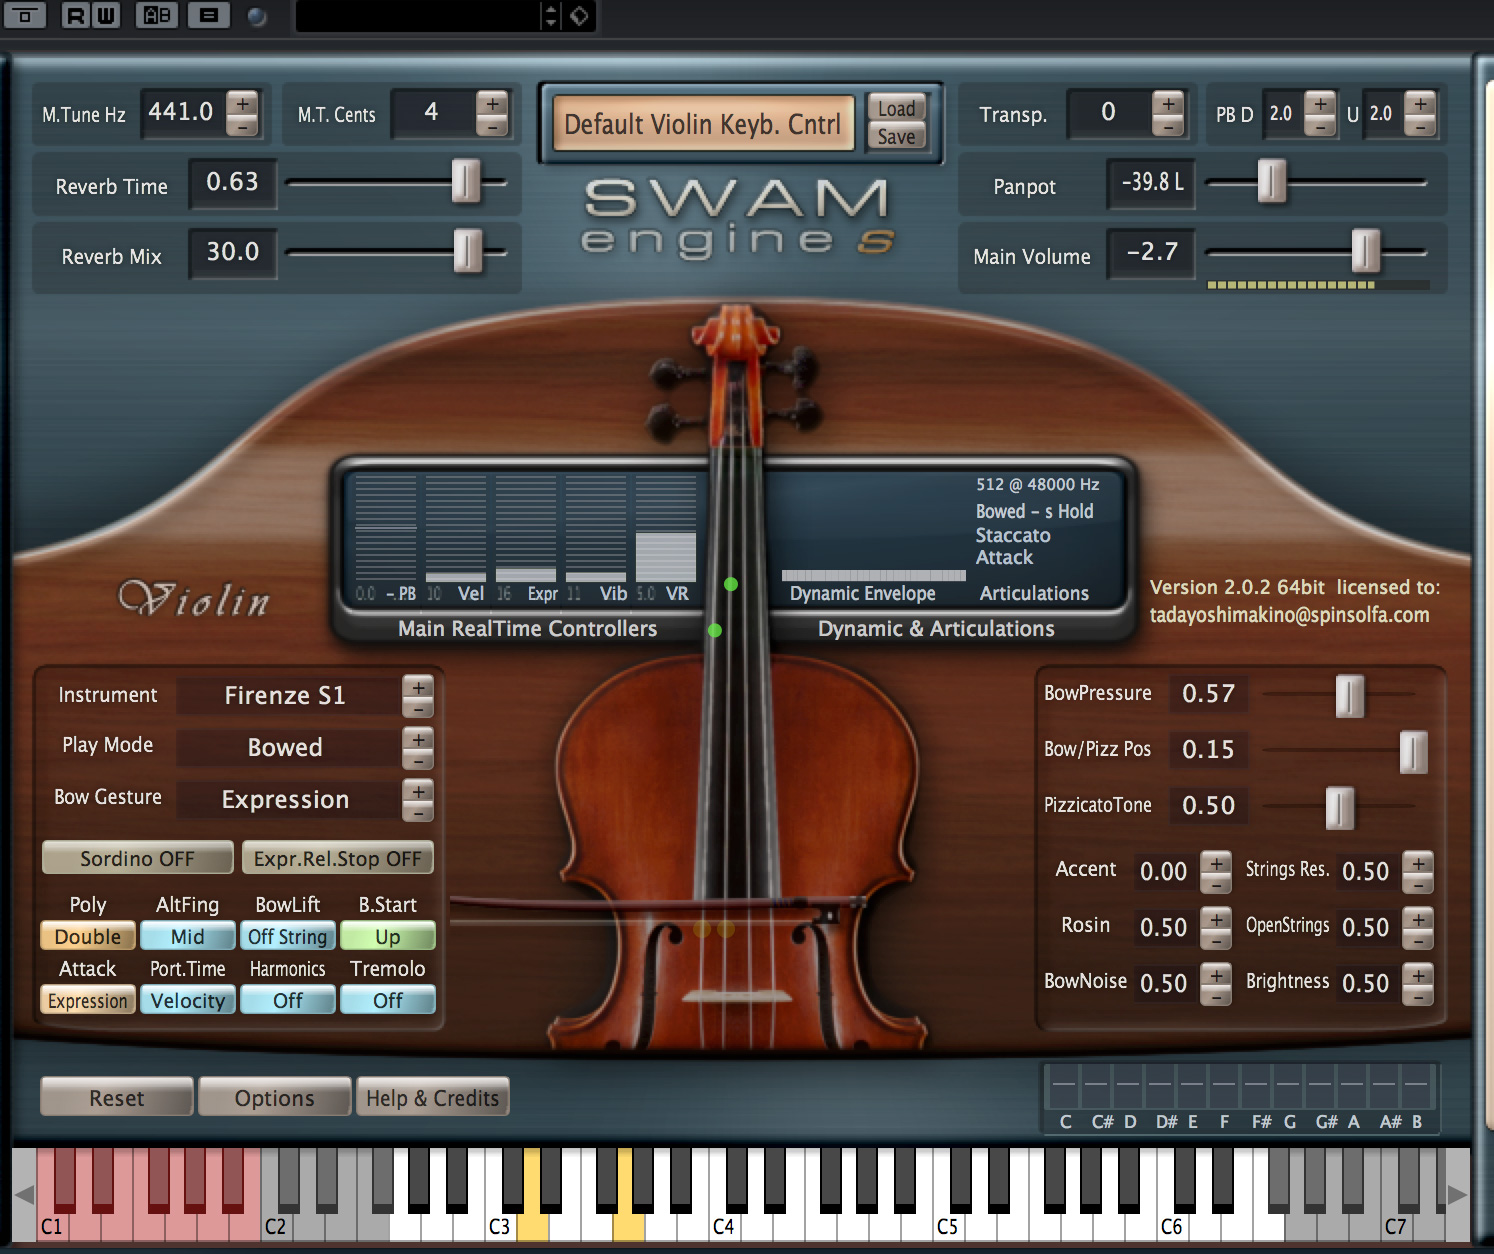Screen dimensions: 1494x1254
Task: Click the Save preset button
Action: click(x=896, y=136)
